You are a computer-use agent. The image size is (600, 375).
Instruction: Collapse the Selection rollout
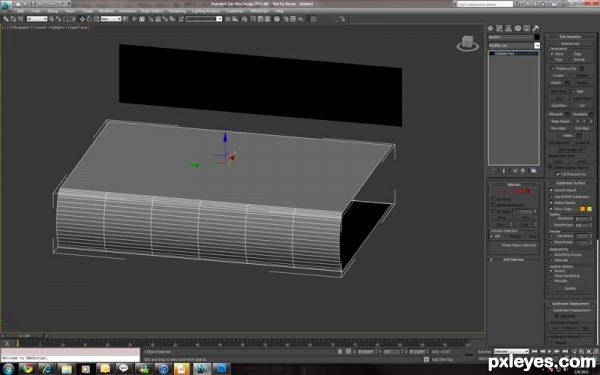(x=514, y=185)
